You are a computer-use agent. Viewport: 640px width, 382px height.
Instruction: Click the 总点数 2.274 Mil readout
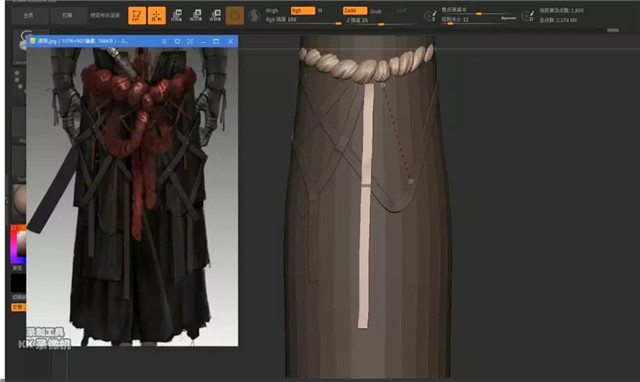coord(558,20)
